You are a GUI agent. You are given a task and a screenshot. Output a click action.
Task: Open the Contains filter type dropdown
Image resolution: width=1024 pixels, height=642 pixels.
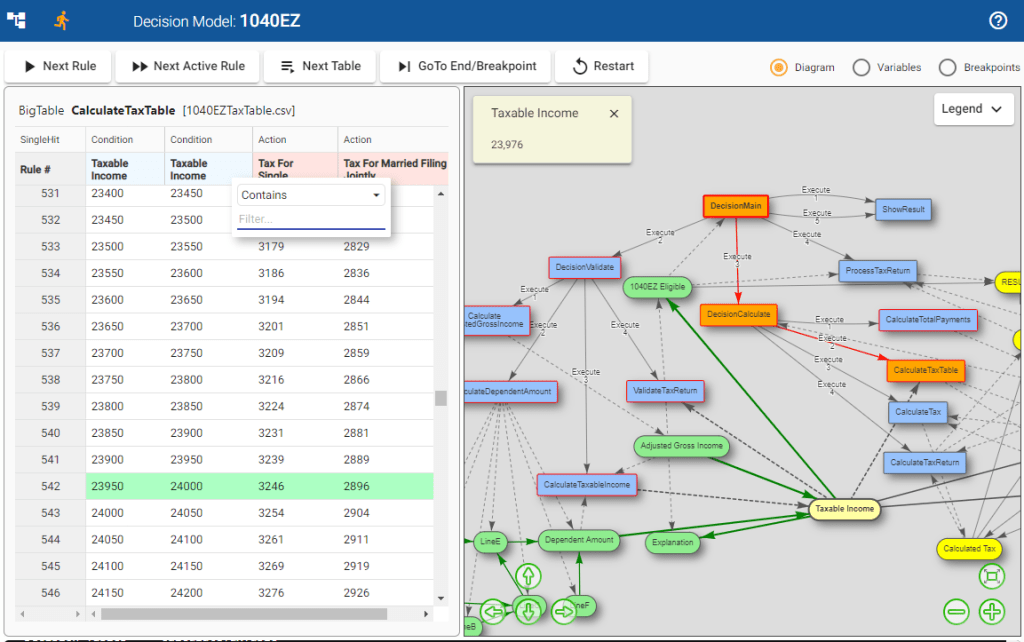pyautogui.click(x=311, y=195)
